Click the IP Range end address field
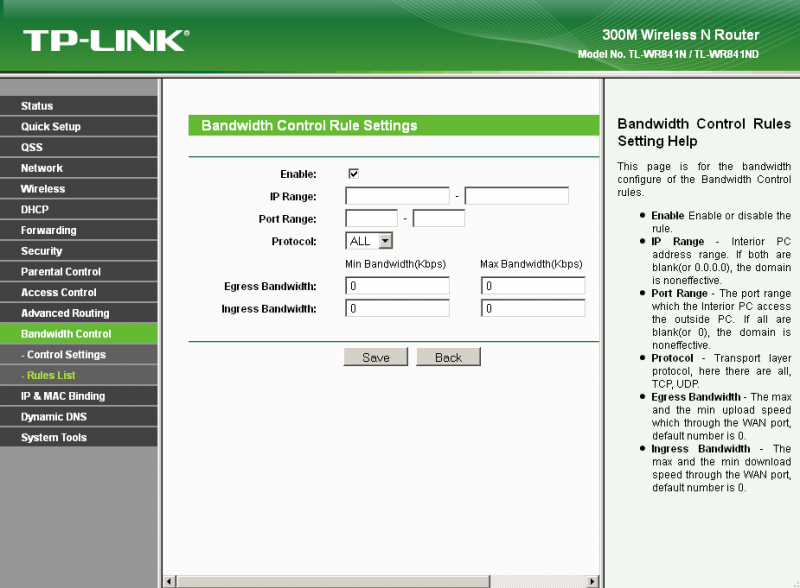Screen dimensions: 800x588 click(x=517, y=196)
